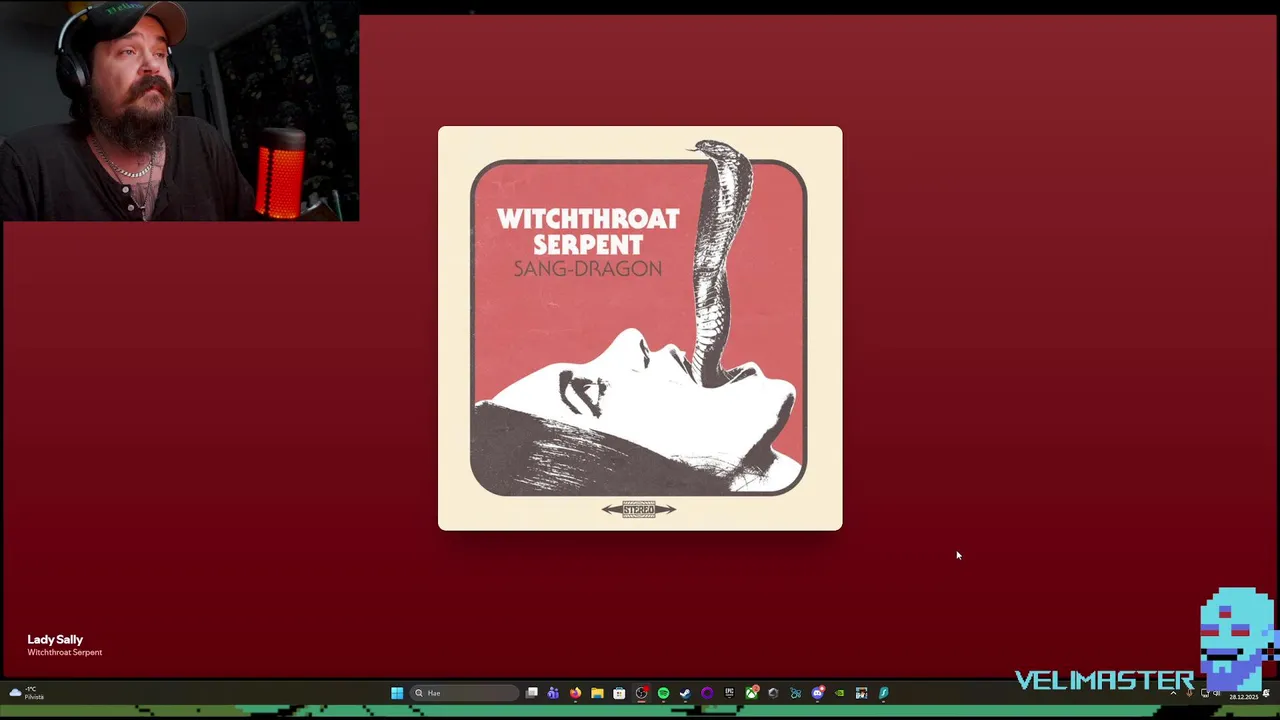Image resolution: width=1280 pixels, height=720 pixels.
Task: Open teal swirl app at taskbar end
Action: [x=883, y=693]
